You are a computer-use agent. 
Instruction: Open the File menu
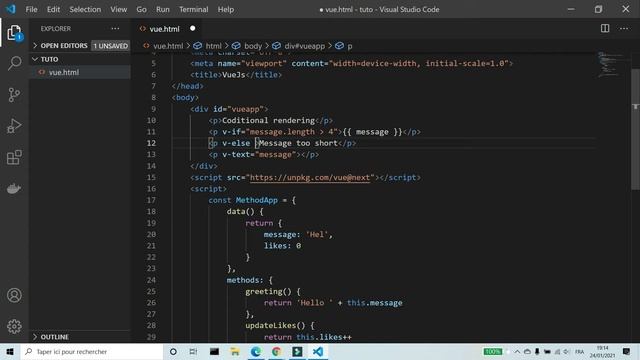(x=31, y=9)
